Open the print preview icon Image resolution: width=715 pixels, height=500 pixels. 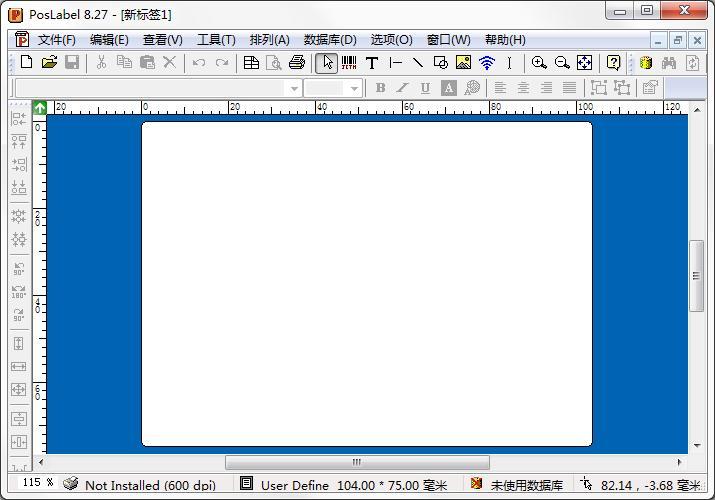(274, 63)
